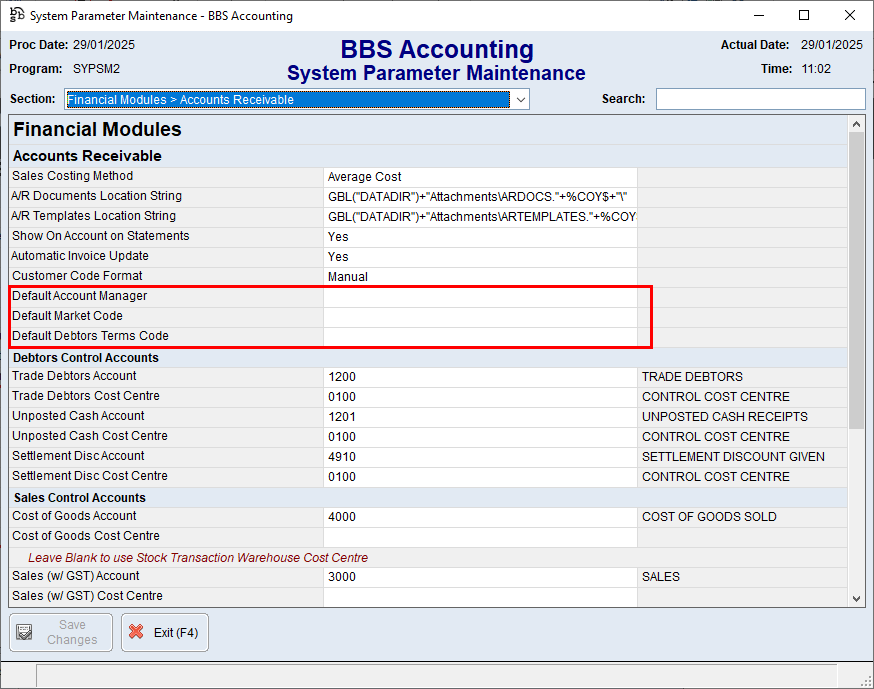Click the Save Changes disk icon
Image resolution: width=874 pixels, height=689 pixels.
pyautogui.click(x=26, y=633)
